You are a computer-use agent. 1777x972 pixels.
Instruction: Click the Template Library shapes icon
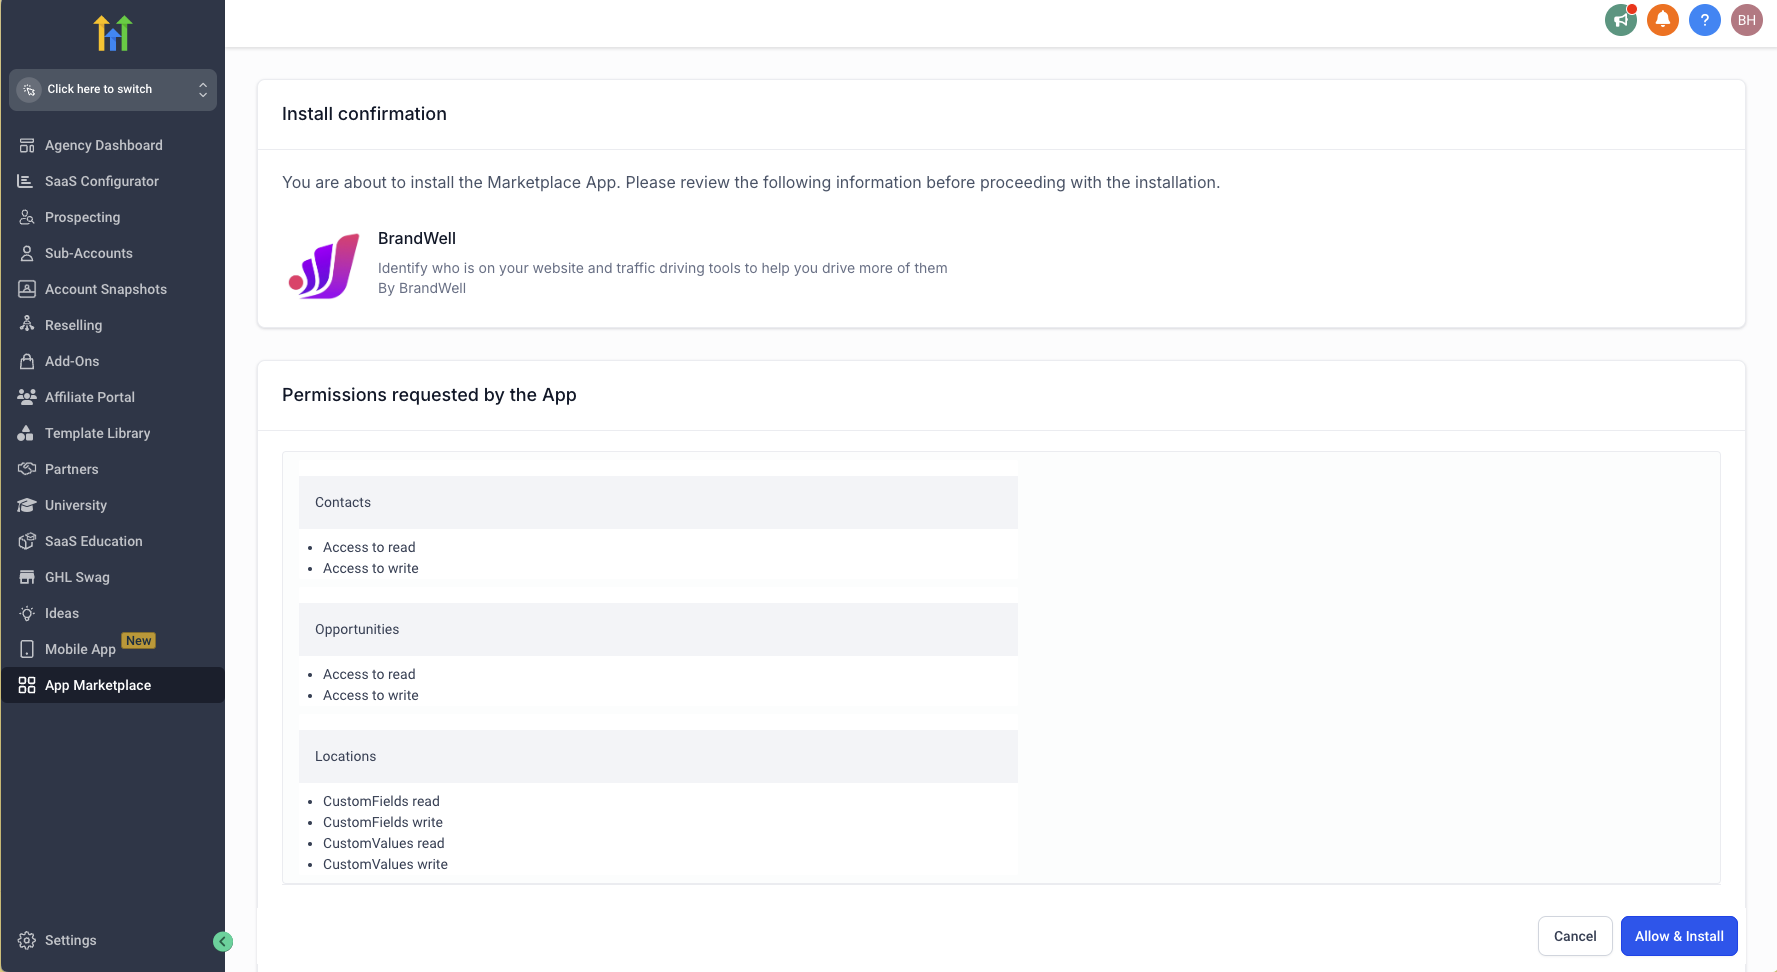coord(27,433)
